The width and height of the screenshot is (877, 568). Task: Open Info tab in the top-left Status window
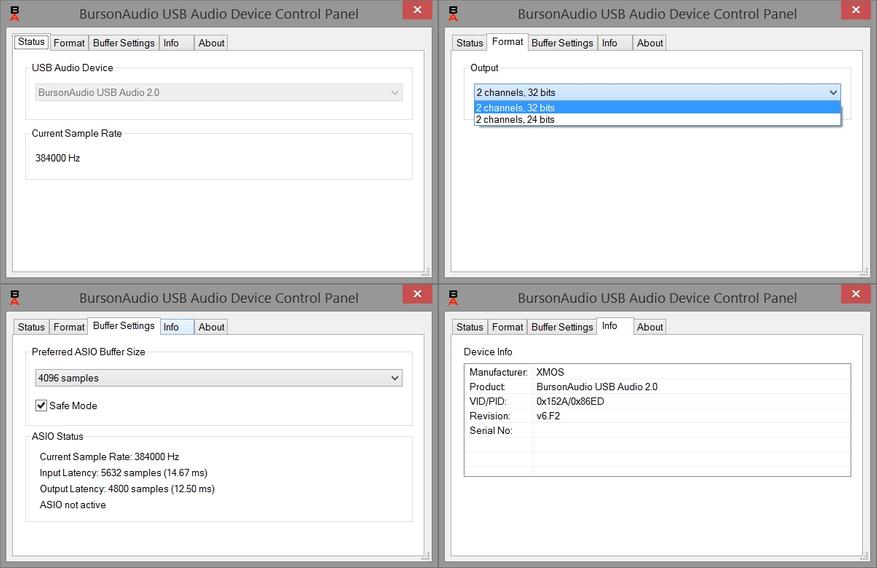coord(177,43)
